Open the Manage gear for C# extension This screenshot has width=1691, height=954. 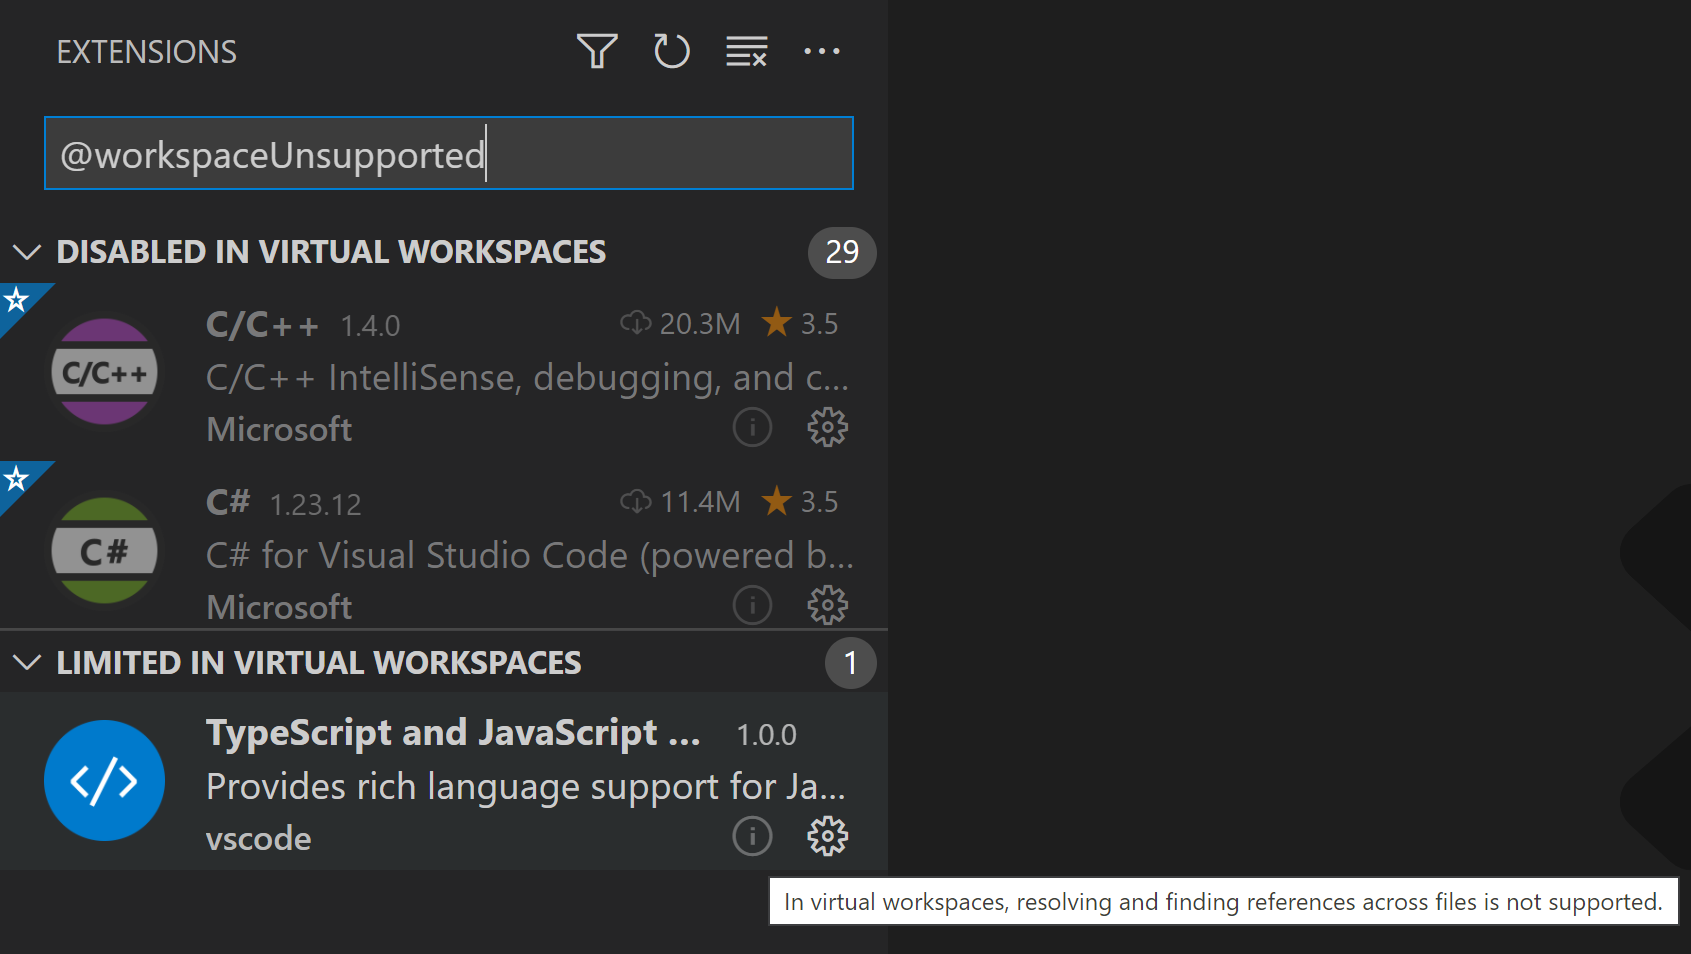click(x=827, y=604)
